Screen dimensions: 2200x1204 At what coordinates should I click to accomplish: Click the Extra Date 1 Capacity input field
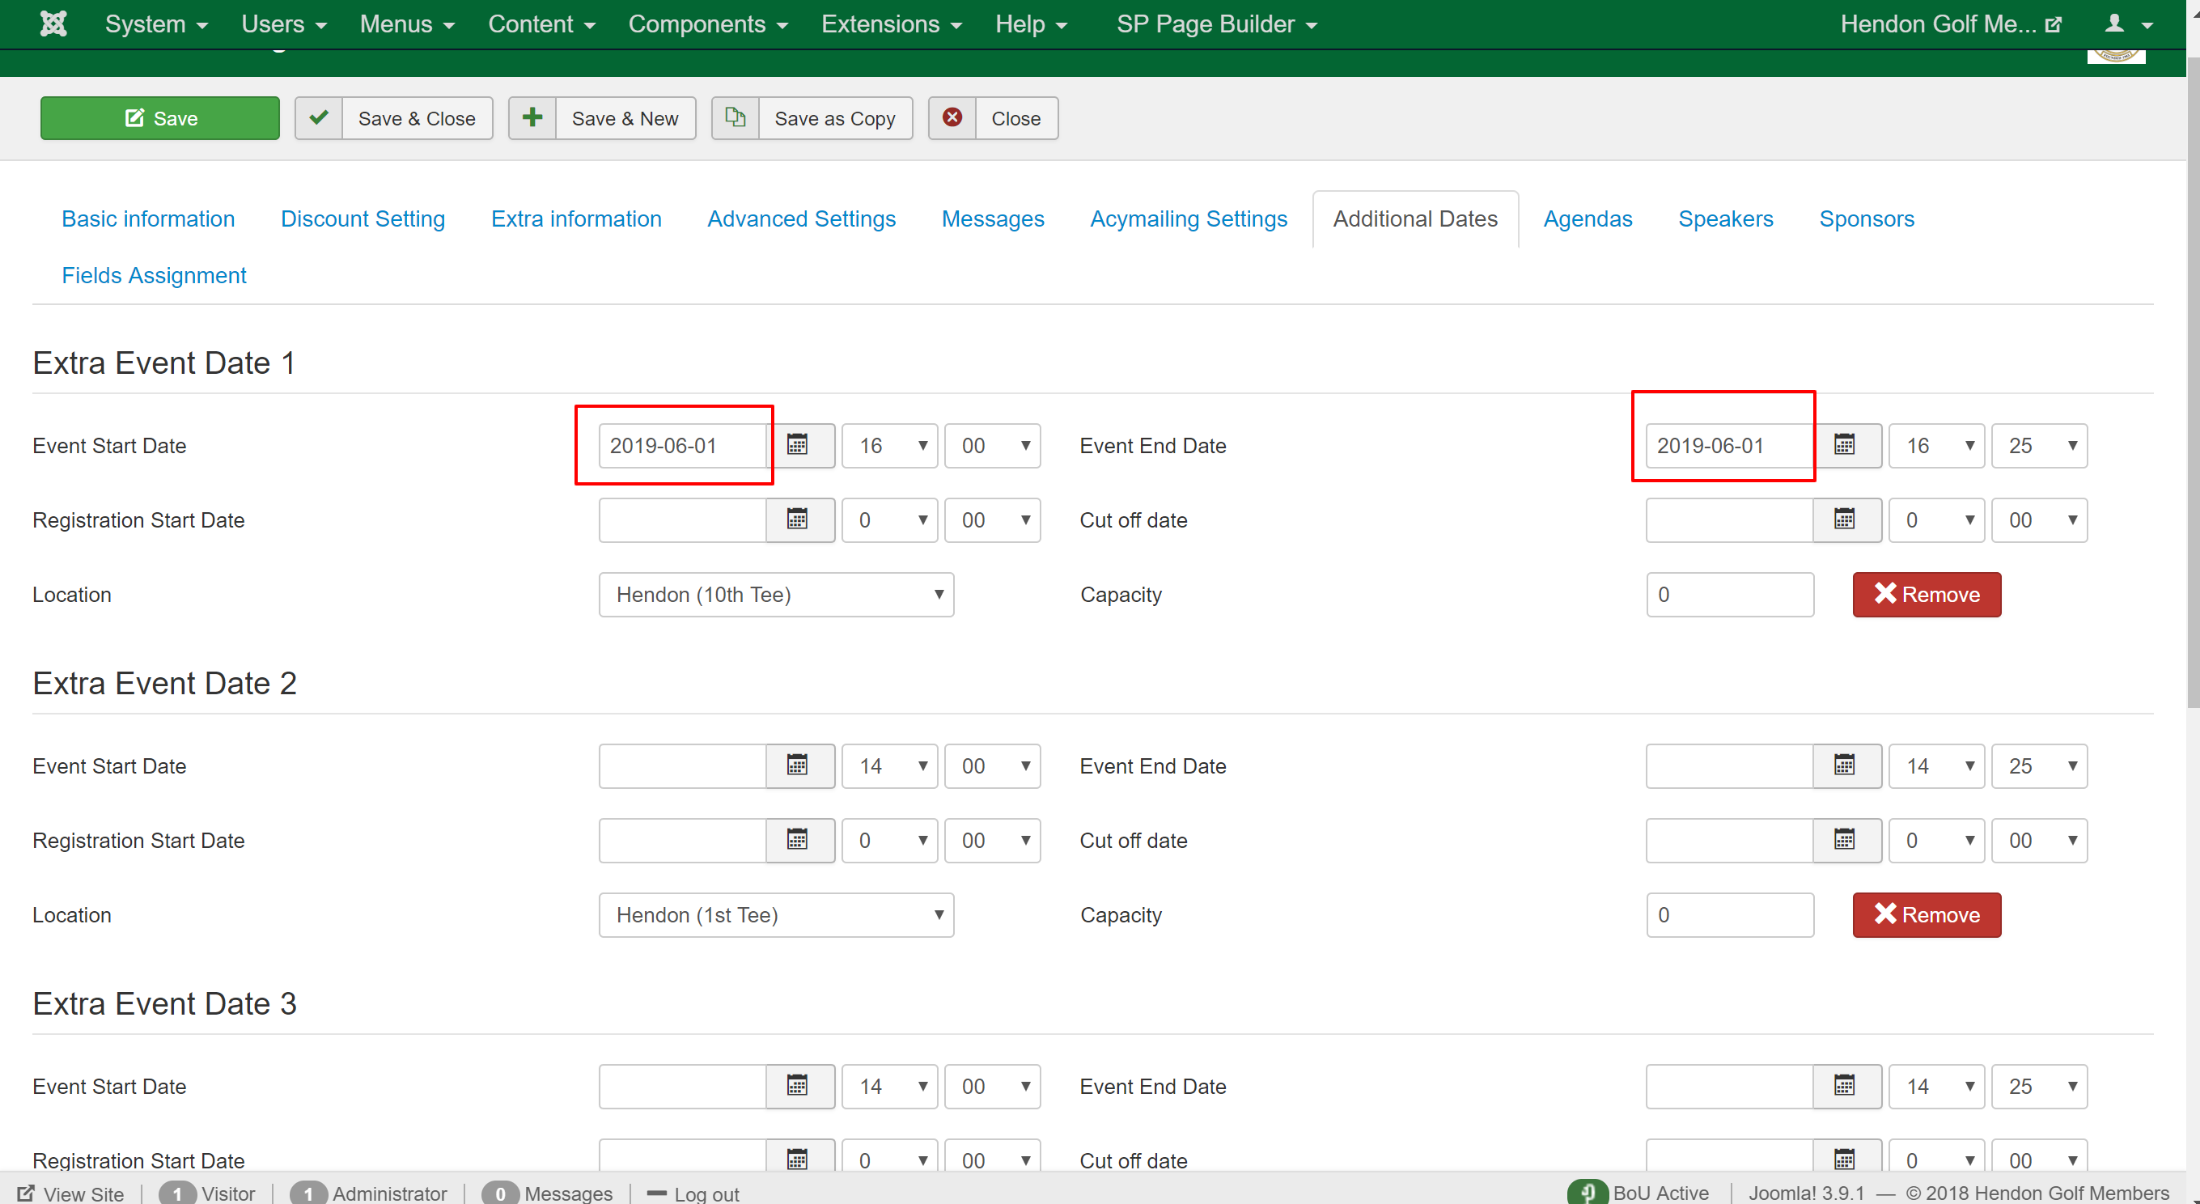1729,595
